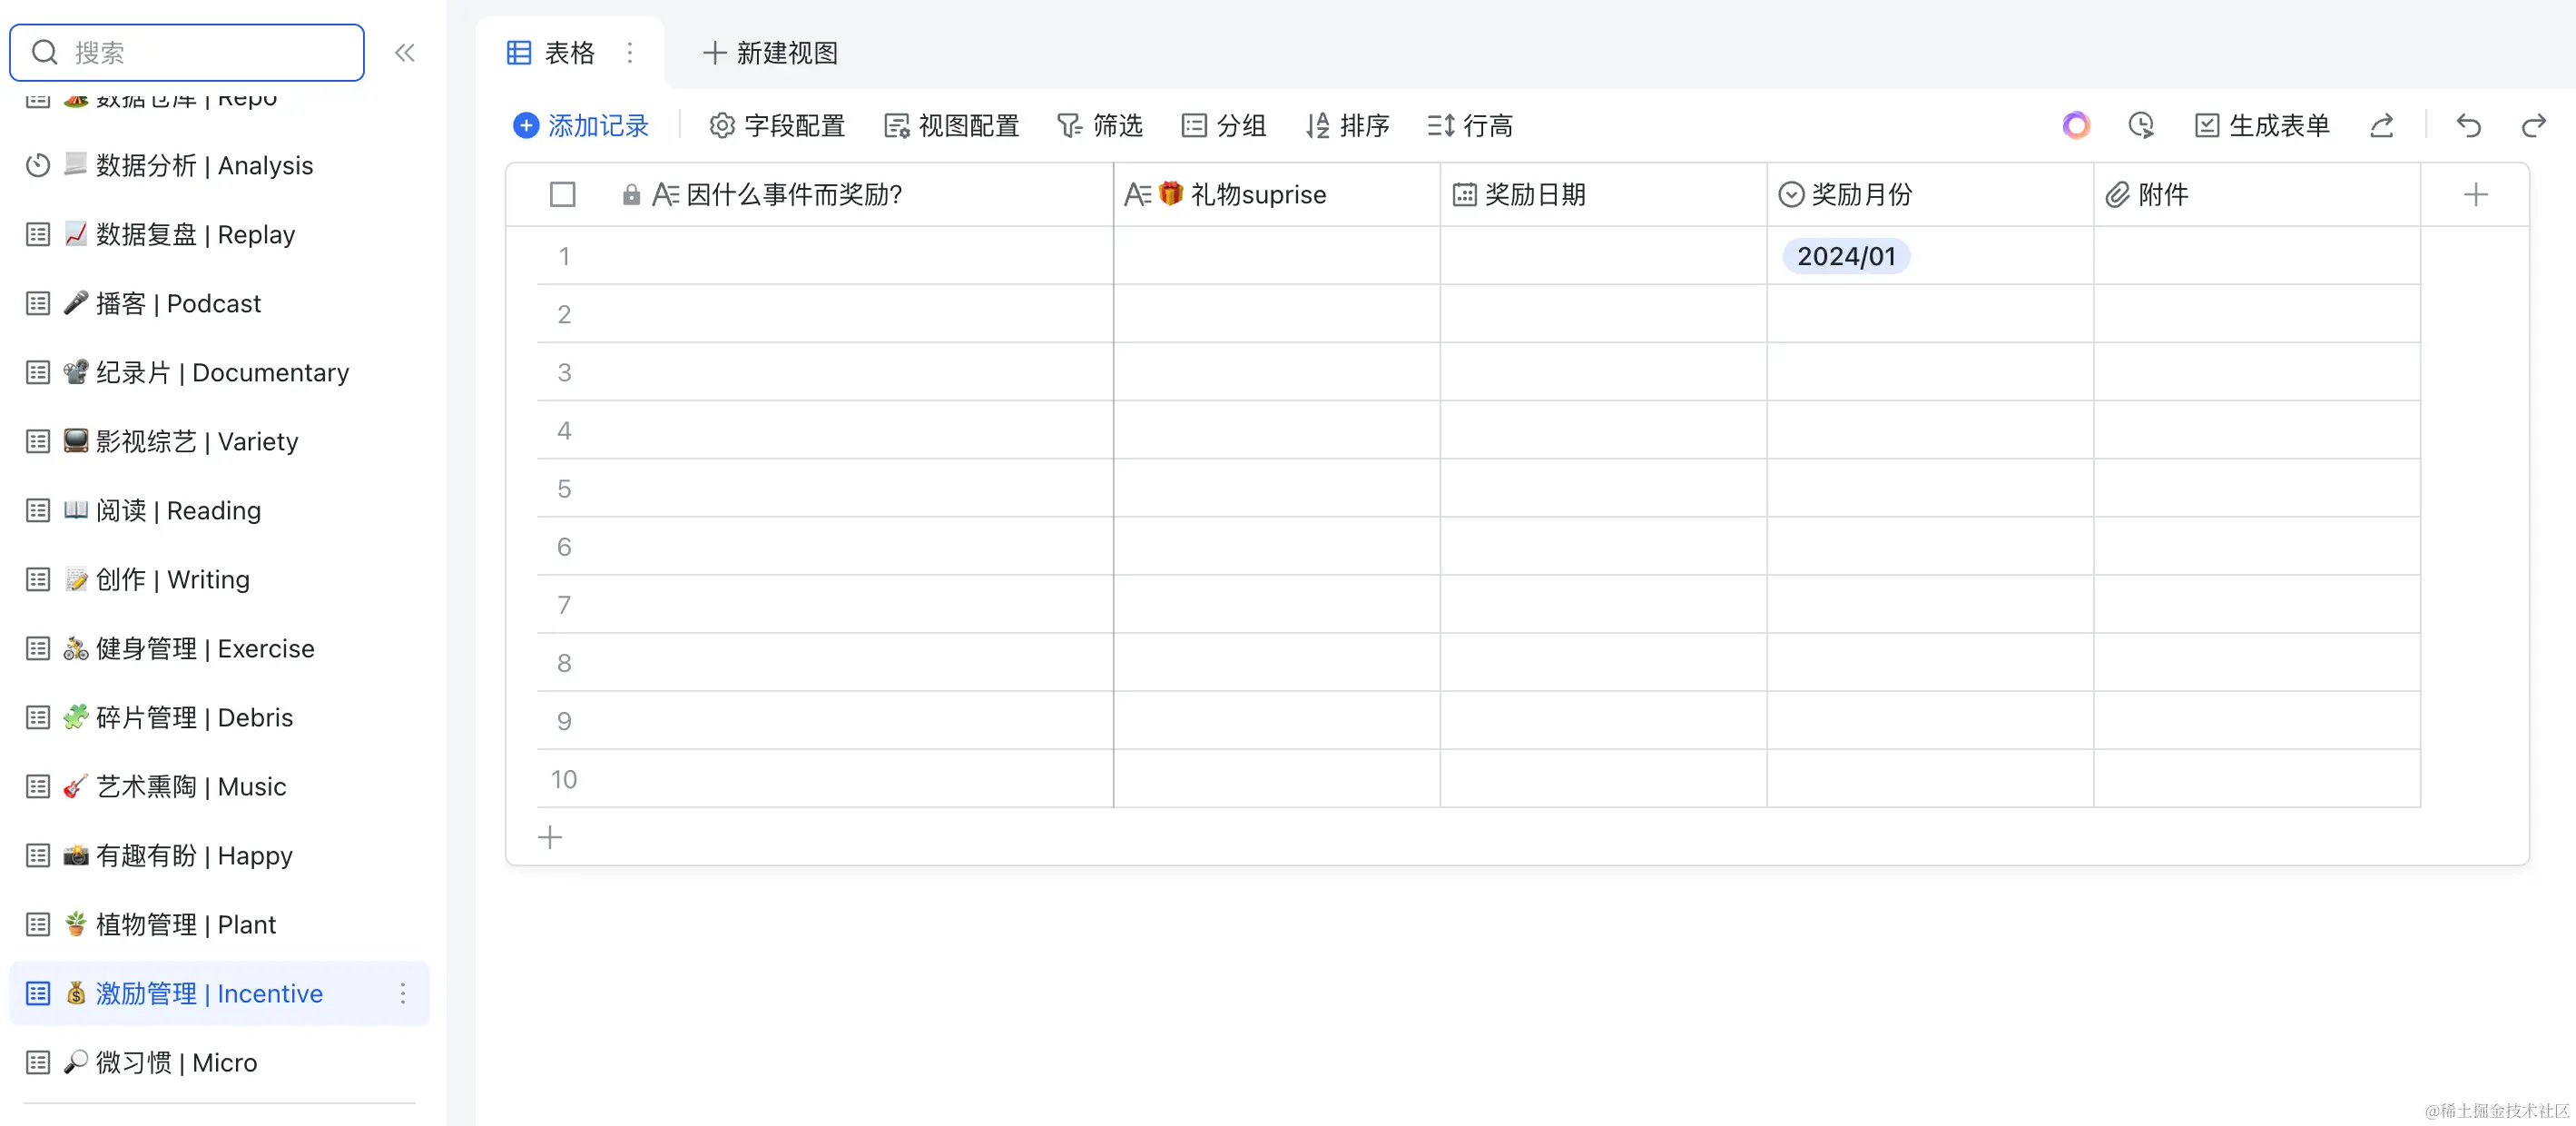Click the undo arrow icon
This screenshot has width=2576, height=1126.
(2469, 126)
